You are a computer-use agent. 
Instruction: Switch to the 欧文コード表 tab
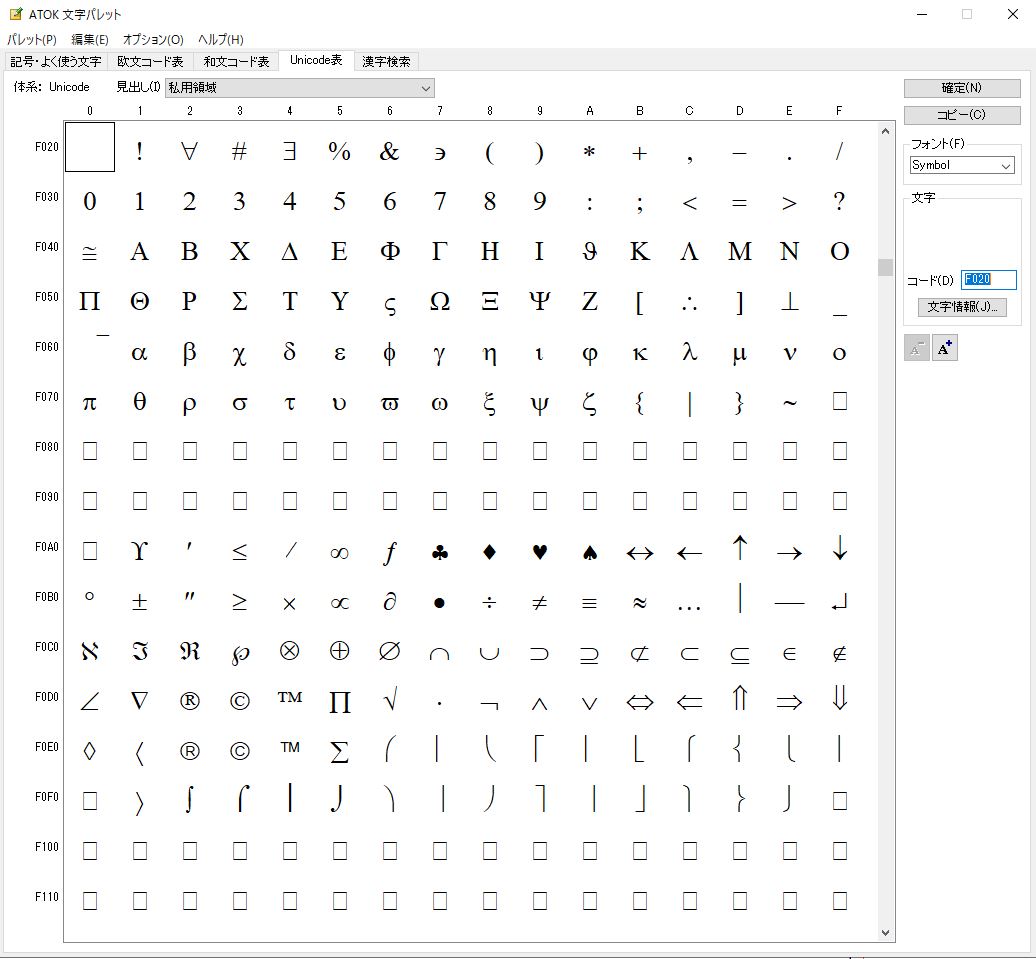click(x=150, y=61)
